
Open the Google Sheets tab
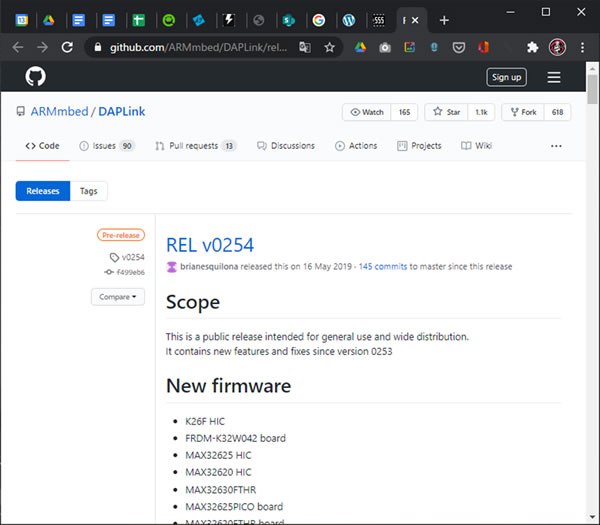click(x=139, y=20)
